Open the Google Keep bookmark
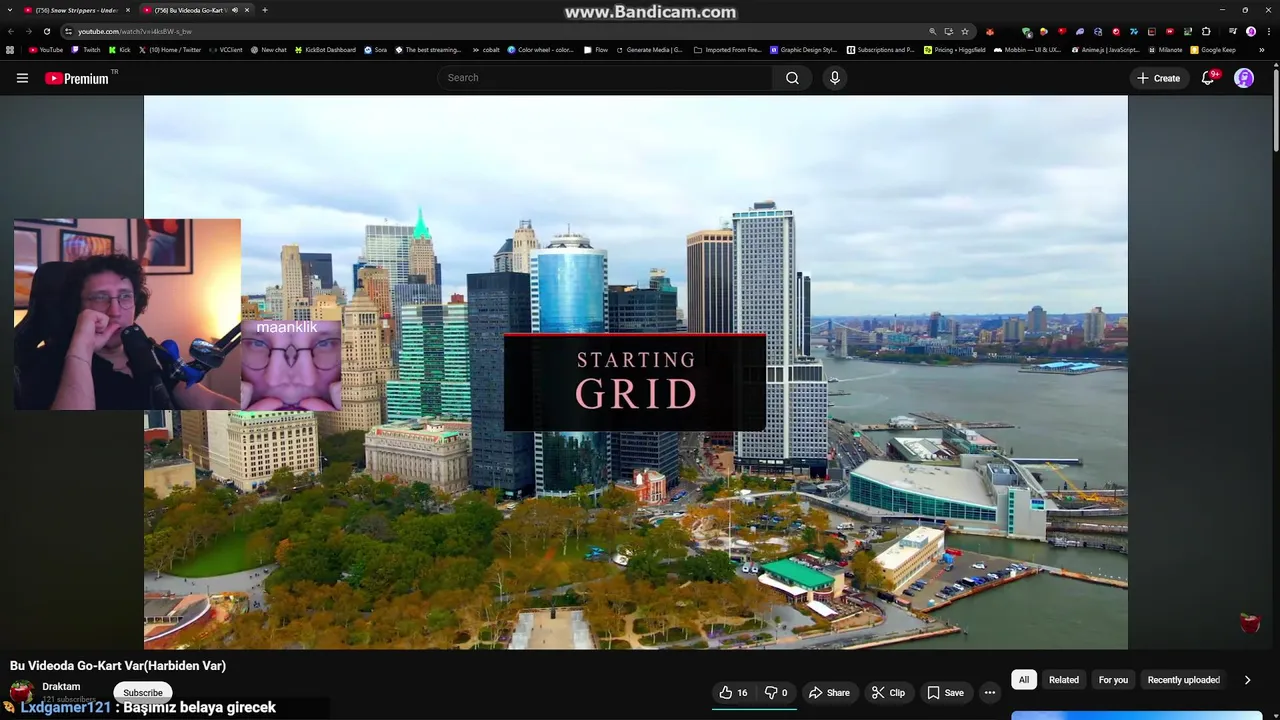 1213,49
